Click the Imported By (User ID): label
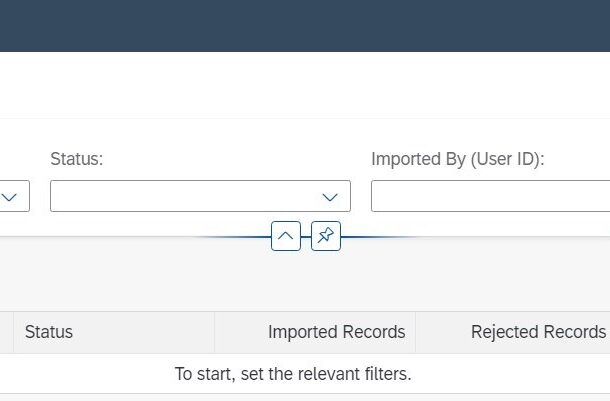This screenshot has height=401, width=610. coord(458,159)
